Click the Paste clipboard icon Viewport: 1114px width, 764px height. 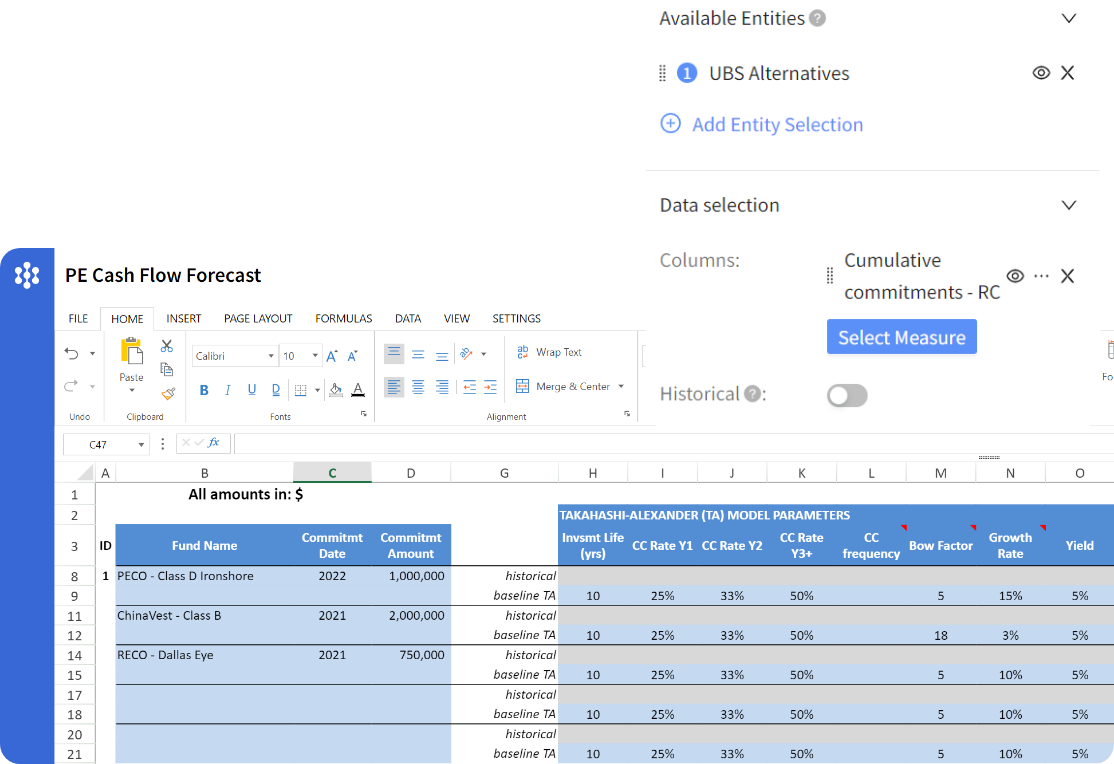131,352
